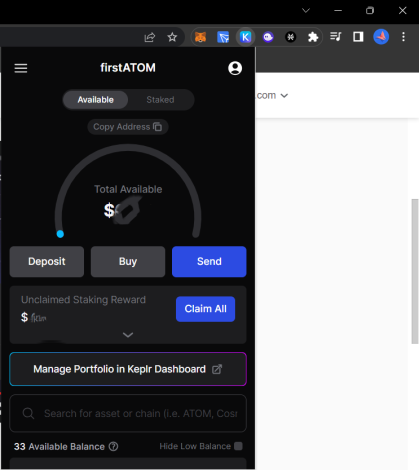Click the firstATOM wallet name
This screenshot has width=419, height=470.
click(x=128, y=68)
